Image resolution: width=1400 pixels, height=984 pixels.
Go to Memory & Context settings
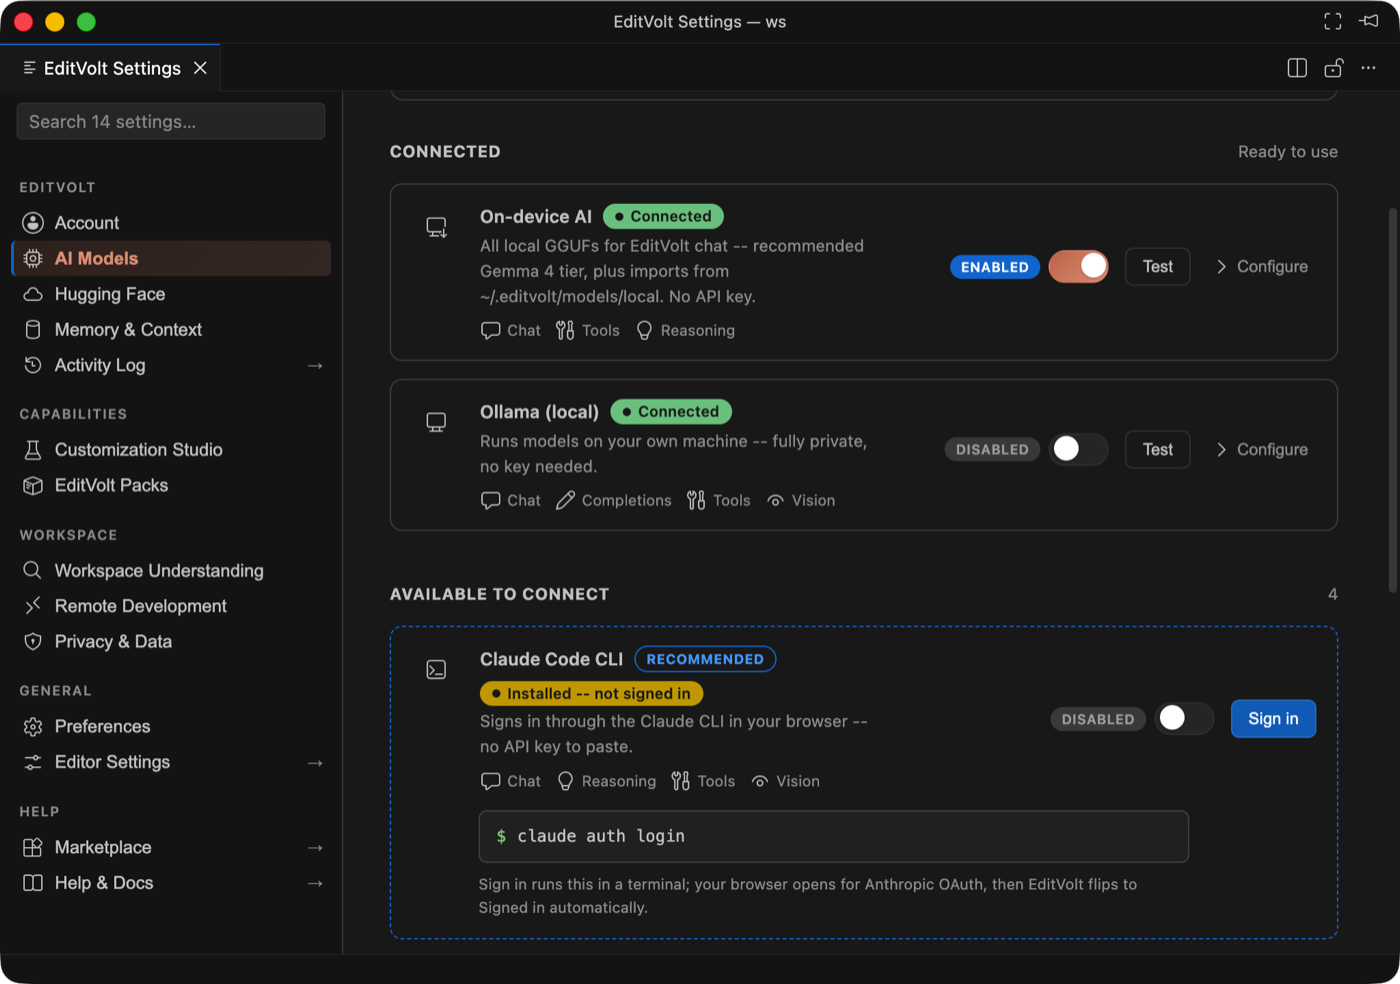tap(171, 329)
